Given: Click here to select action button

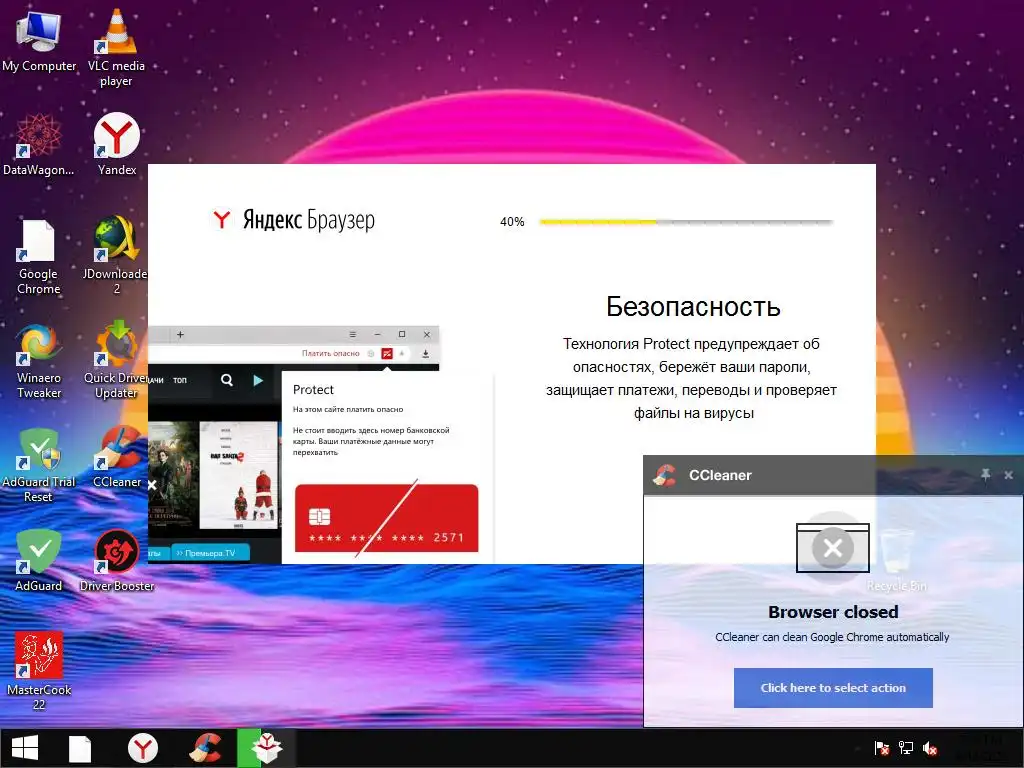Looking at the screenshot, I should (x=833, y=688).
